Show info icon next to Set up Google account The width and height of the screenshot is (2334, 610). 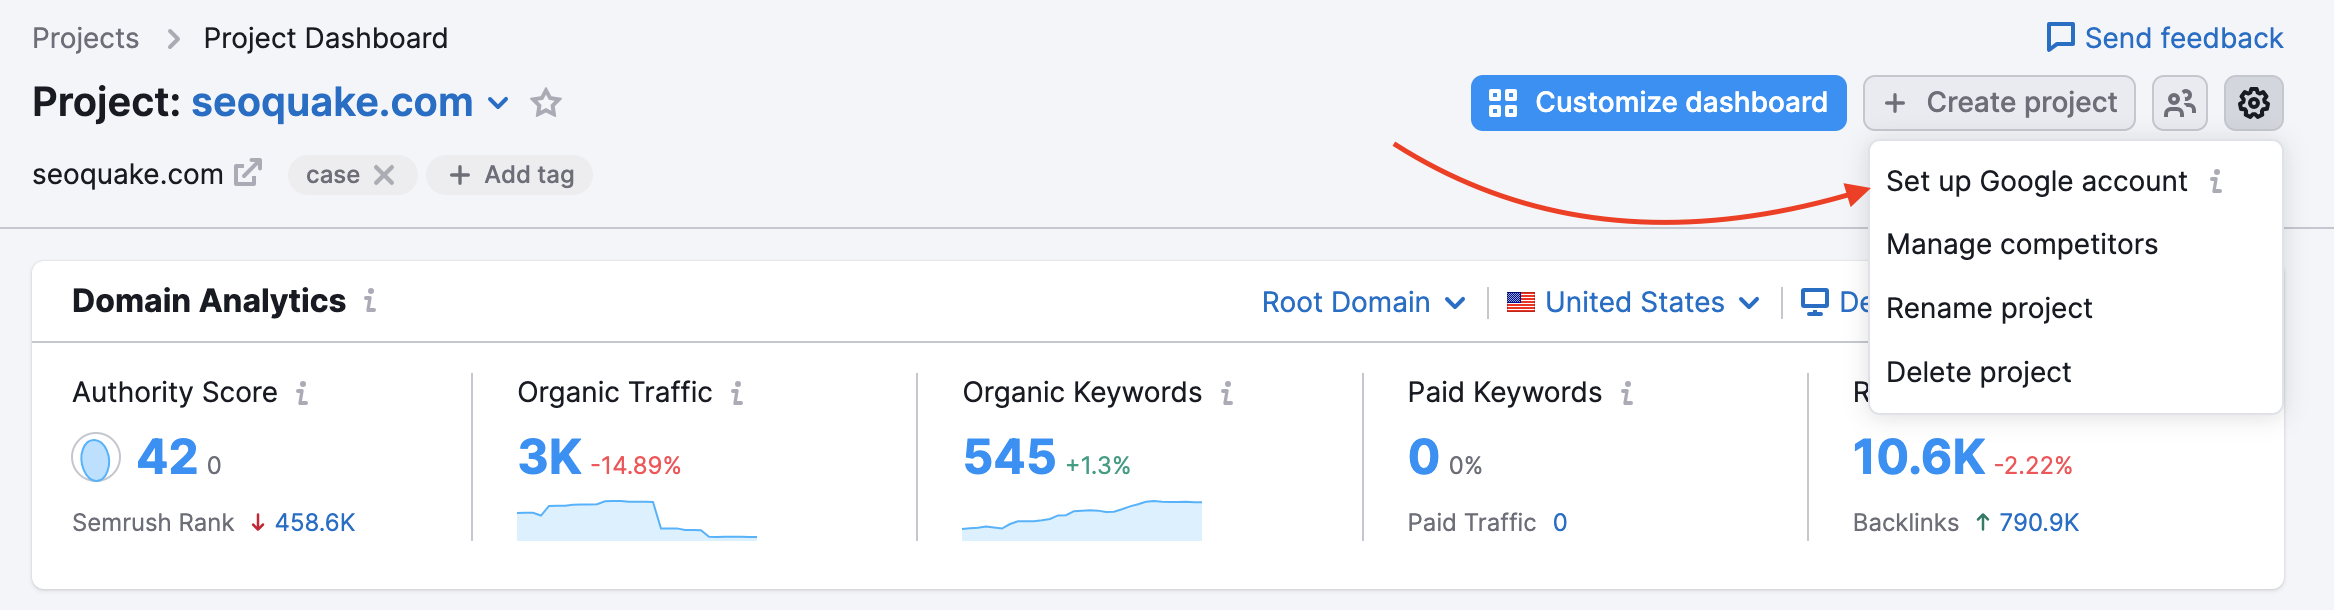[2216, 181]
